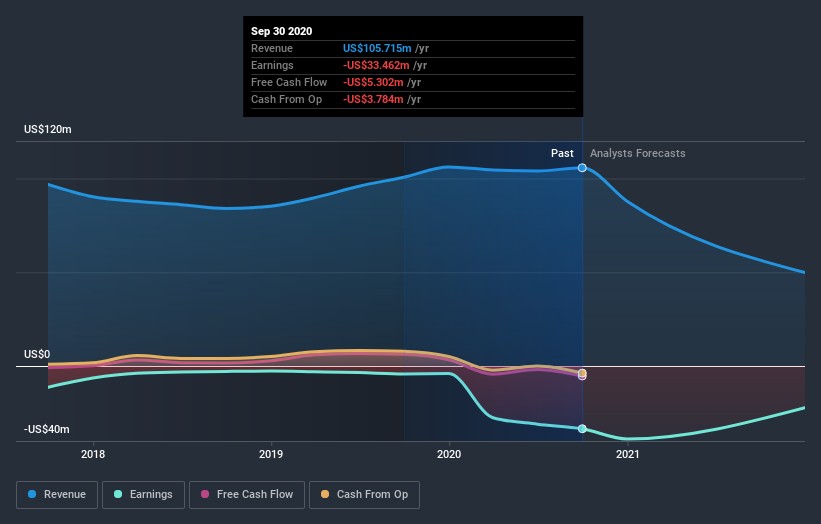Click the -US$3.784m cash from op value

click(x=373, y=99)
